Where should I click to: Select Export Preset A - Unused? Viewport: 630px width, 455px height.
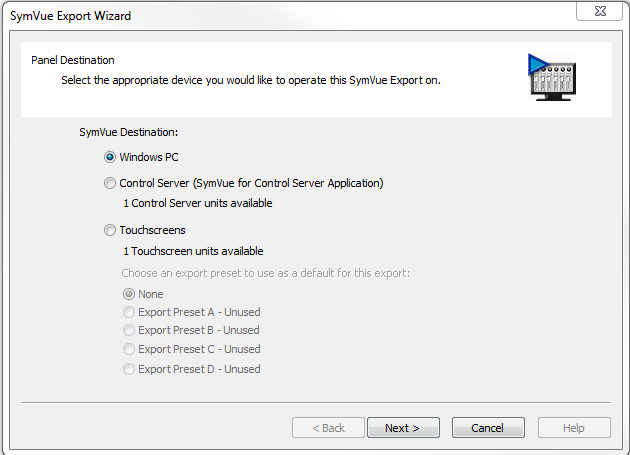pyautogui.click(x=129, y=312)
